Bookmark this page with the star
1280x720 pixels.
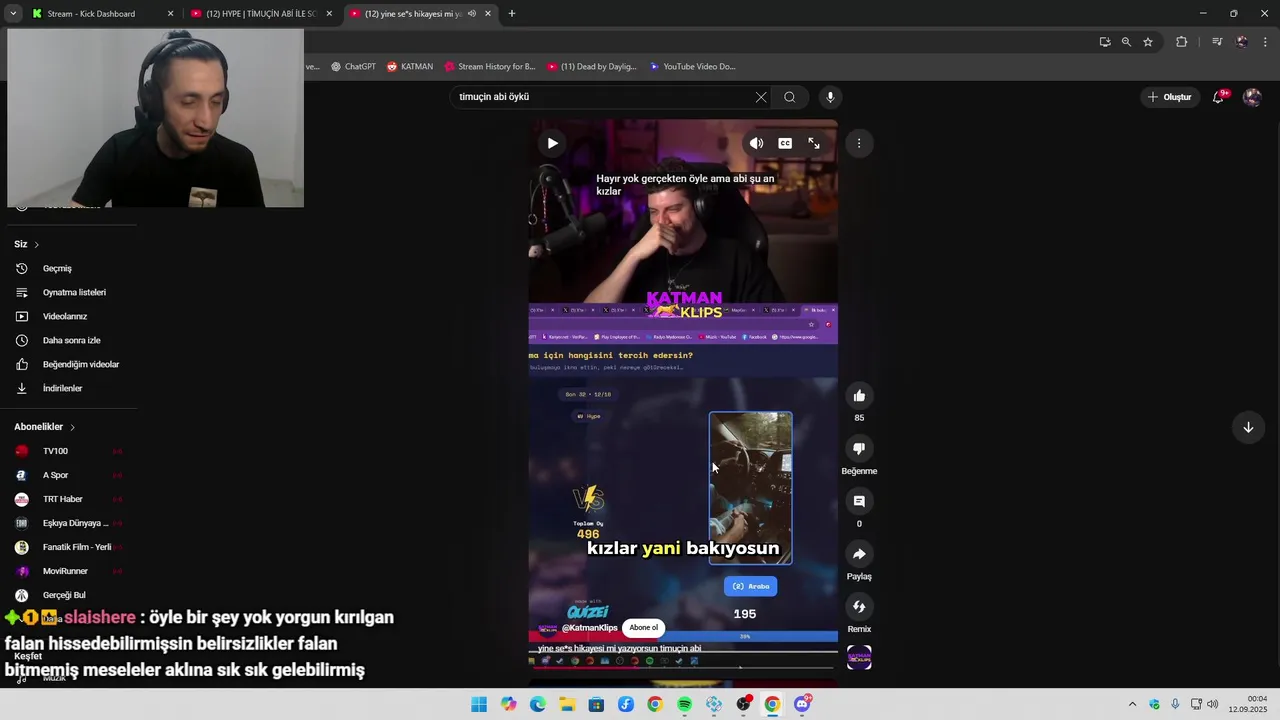tap(1148, 42)
